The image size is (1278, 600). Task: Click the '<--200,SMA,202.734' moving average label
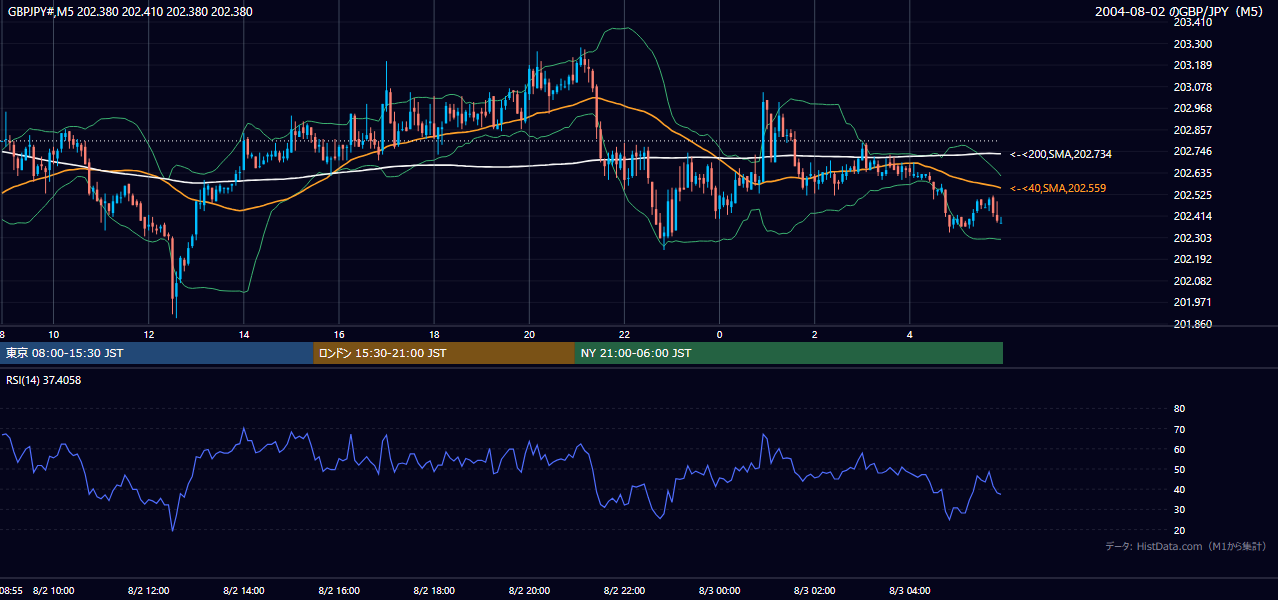[x=1060, y=154]
